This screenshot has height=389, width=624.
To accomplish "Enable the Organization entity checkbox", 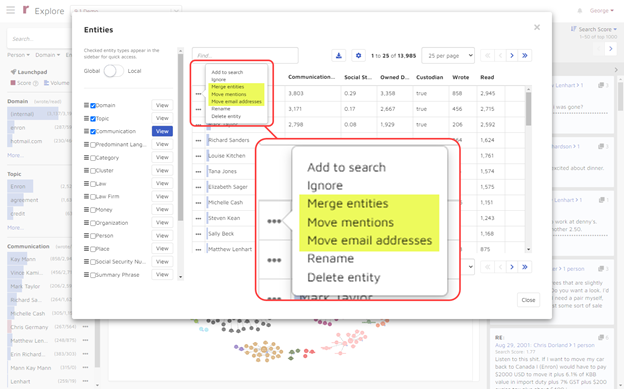I will pyautogui.click(x=93, y=223).
